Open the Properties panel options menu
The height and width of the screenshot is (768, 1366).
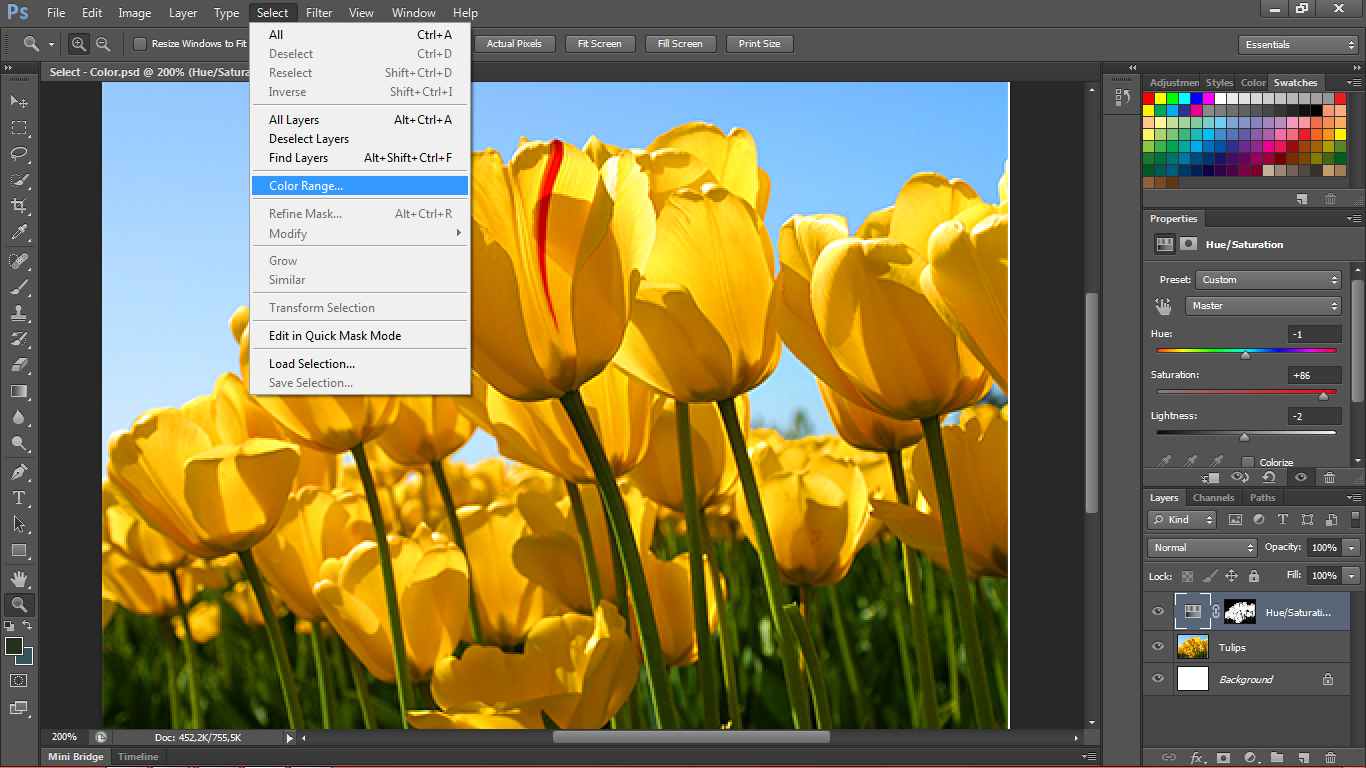tap(1354, 219)
